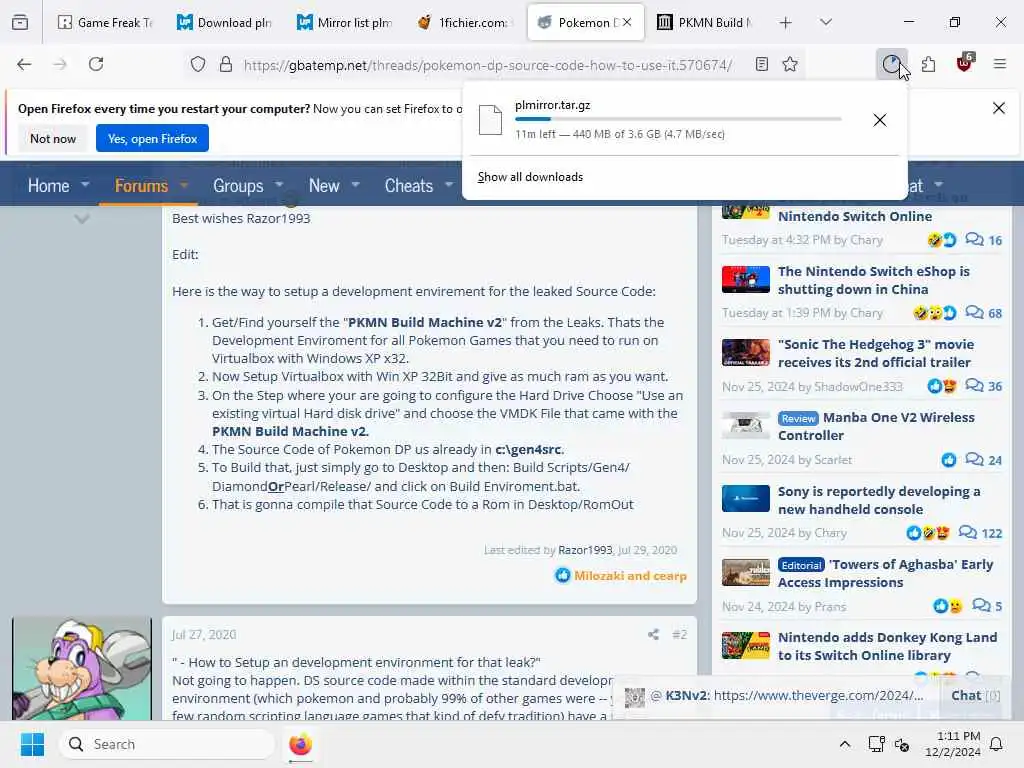Open a new tab with plus button
Image resolution: width=1024 pixels, height=768 pixels.
(786, 23)
